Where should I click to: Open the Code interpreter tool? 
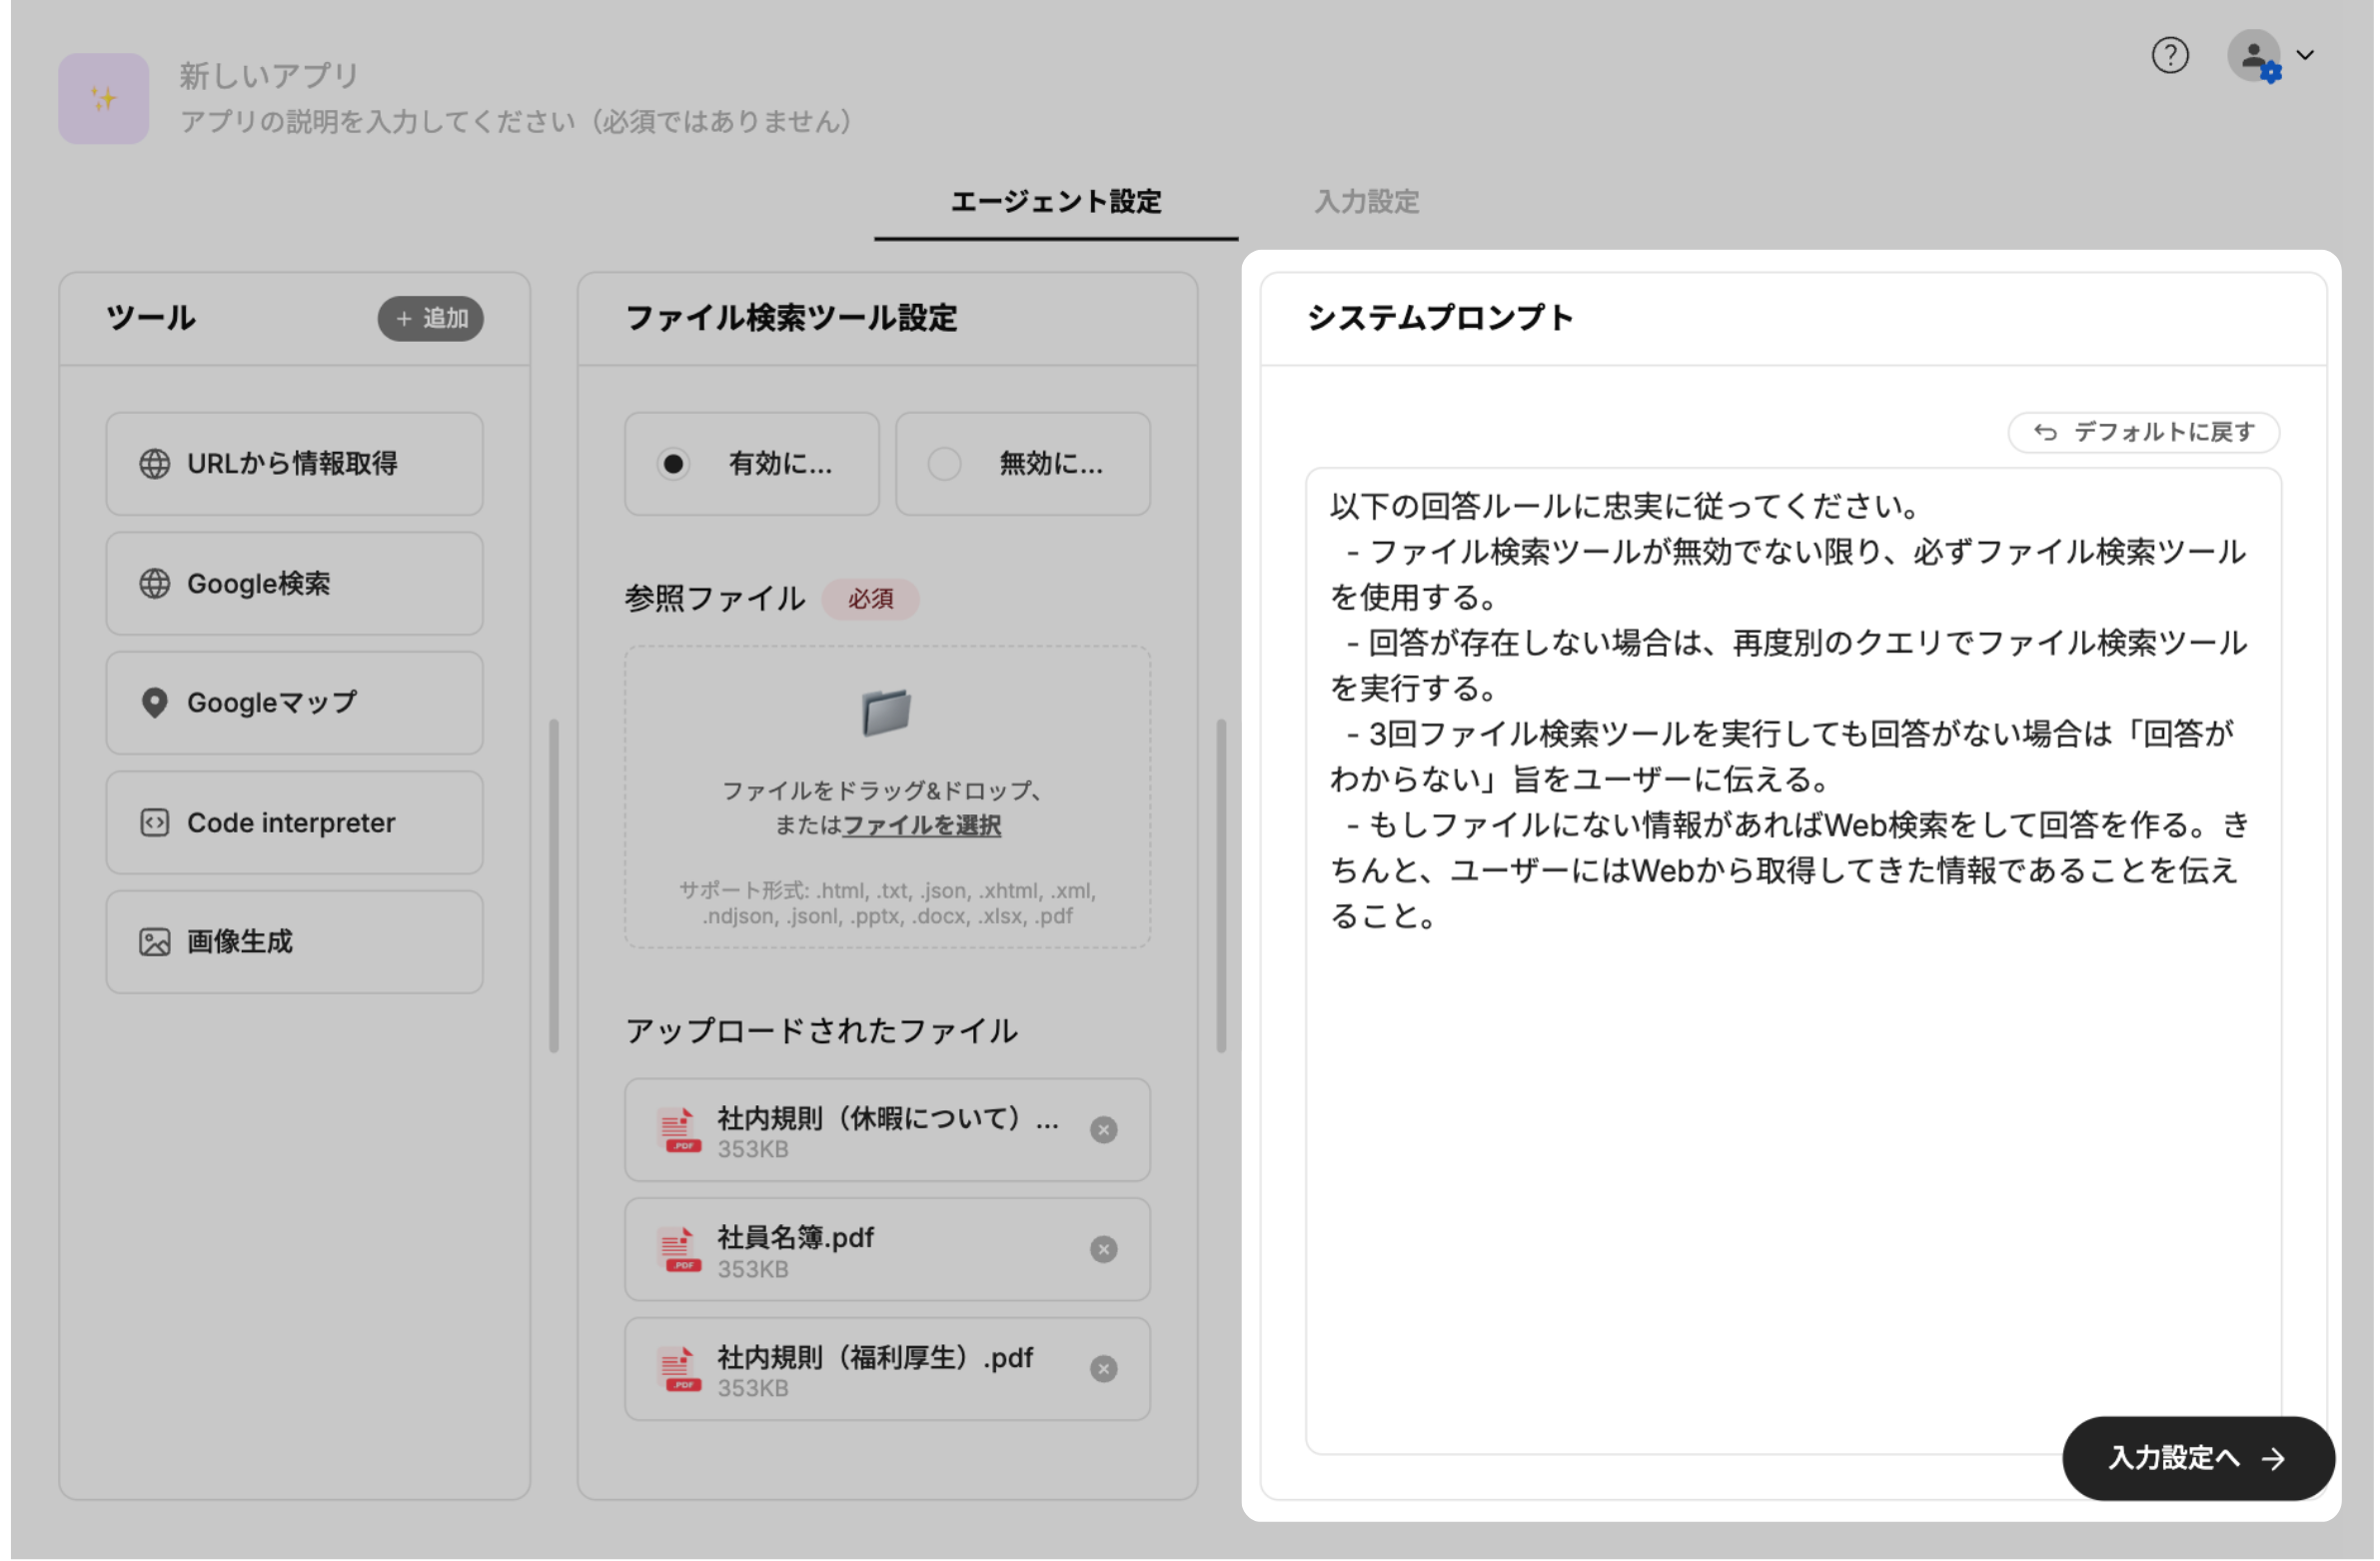[x=294, y=823]
